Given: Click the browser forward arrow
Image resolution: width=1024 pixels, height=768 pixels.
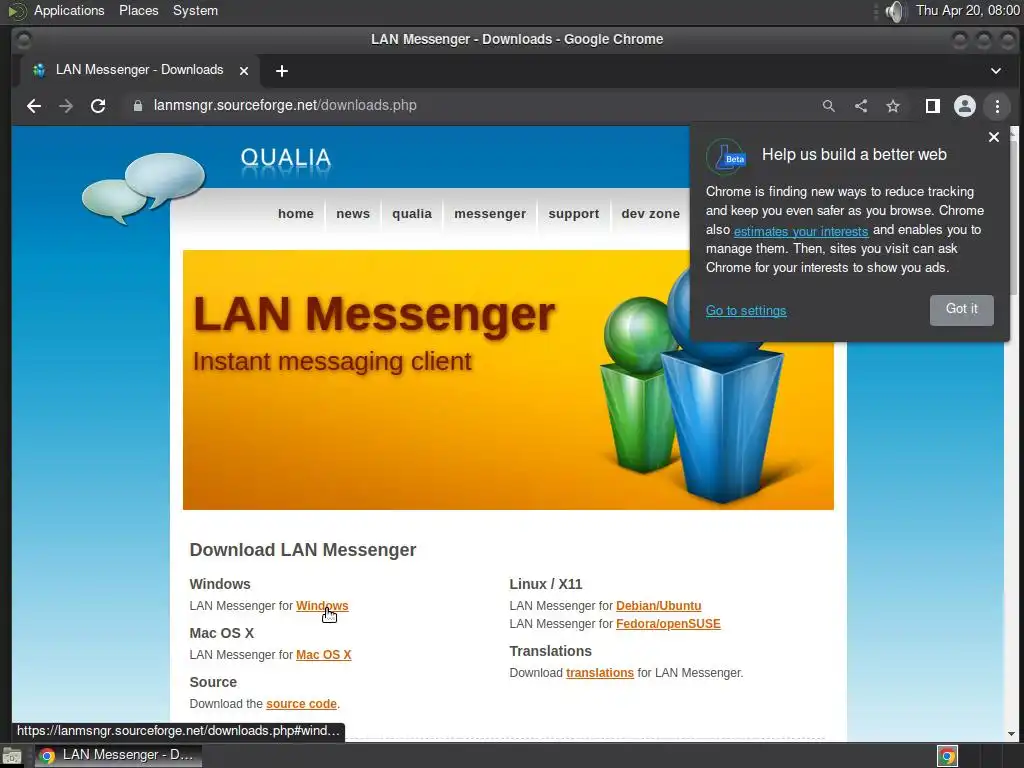Looking at the screenshot, I should (x=66, y=106).
